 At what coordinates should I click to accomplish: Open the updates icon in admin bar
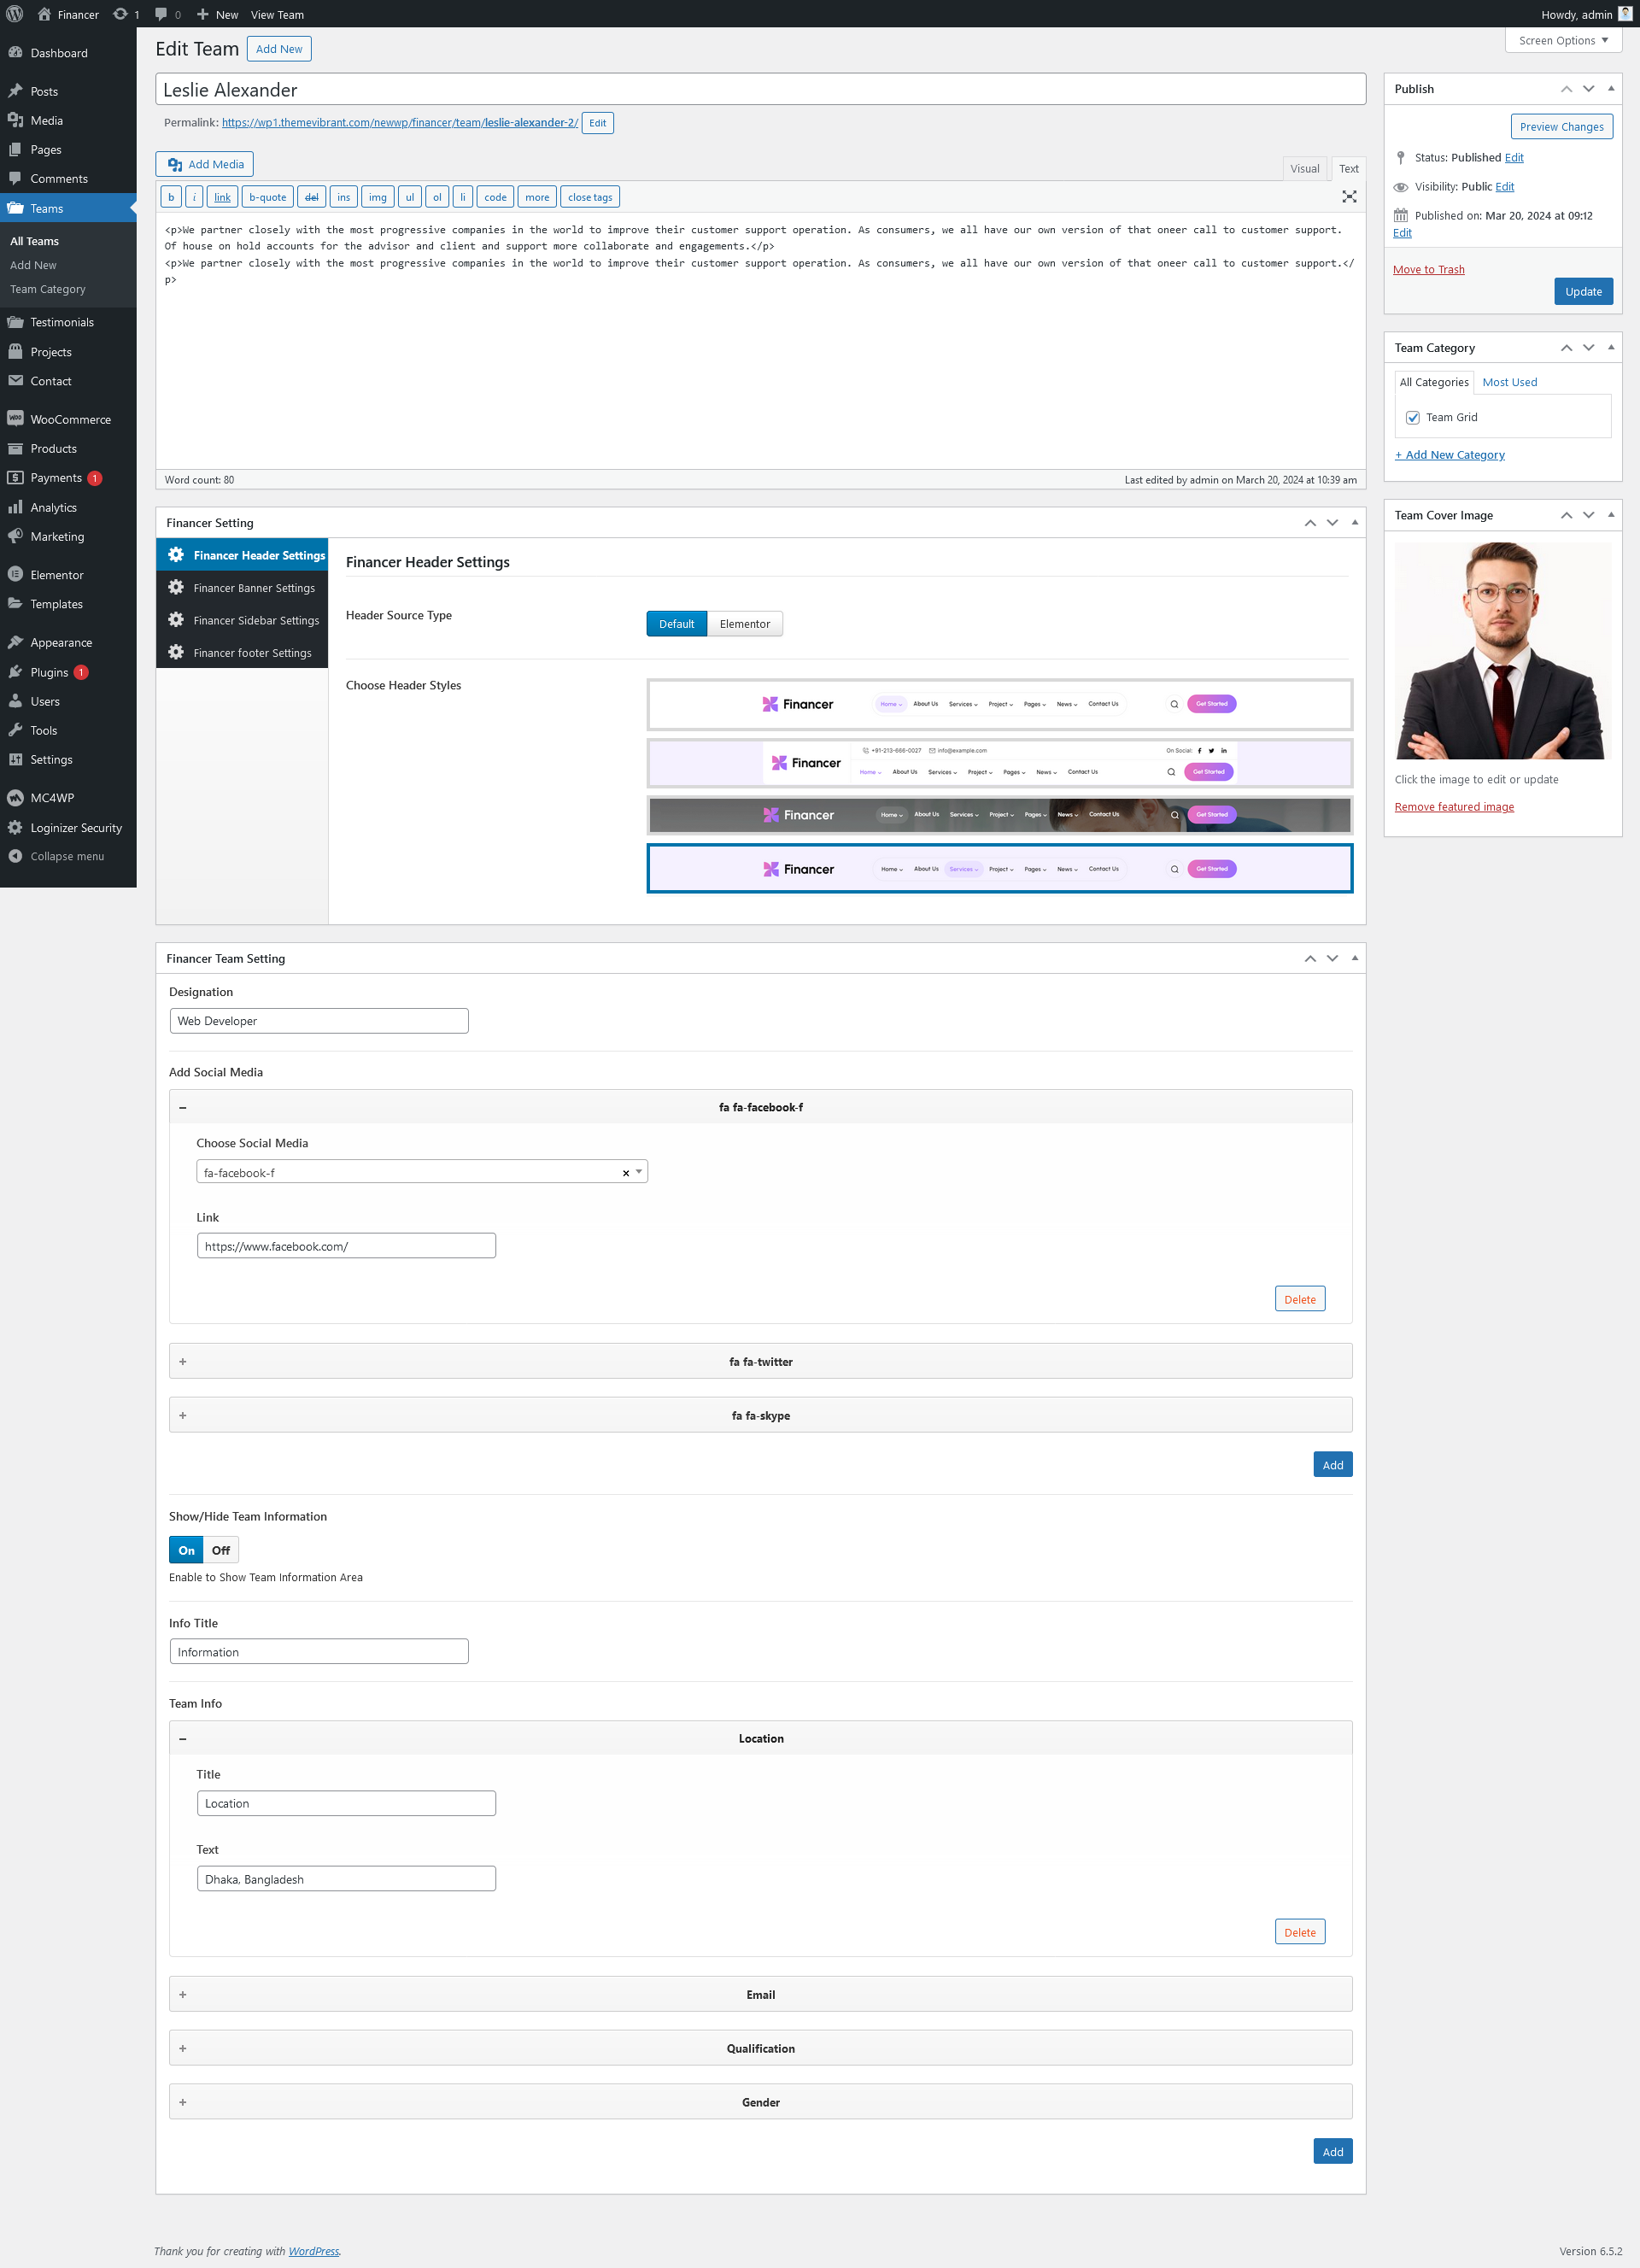click(x=121, y=14)
